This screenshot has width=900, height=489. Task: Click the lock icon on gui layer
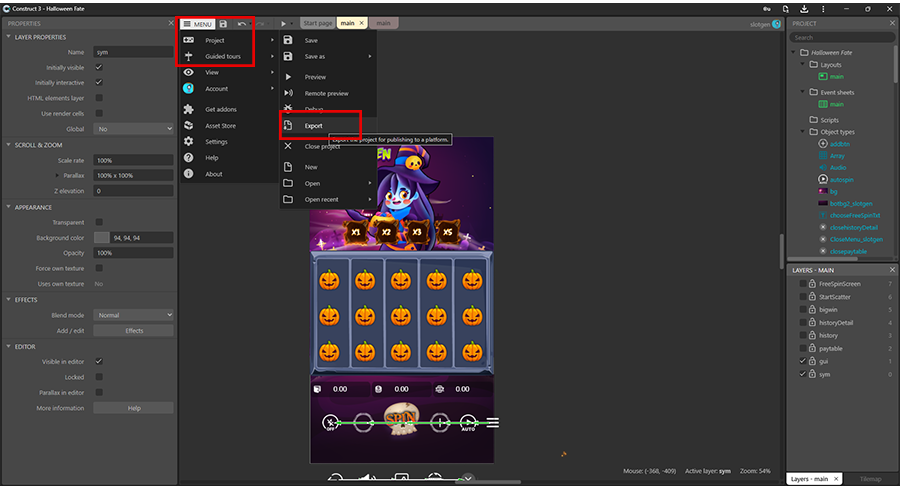pyautogui.click(x=811, y=361)
